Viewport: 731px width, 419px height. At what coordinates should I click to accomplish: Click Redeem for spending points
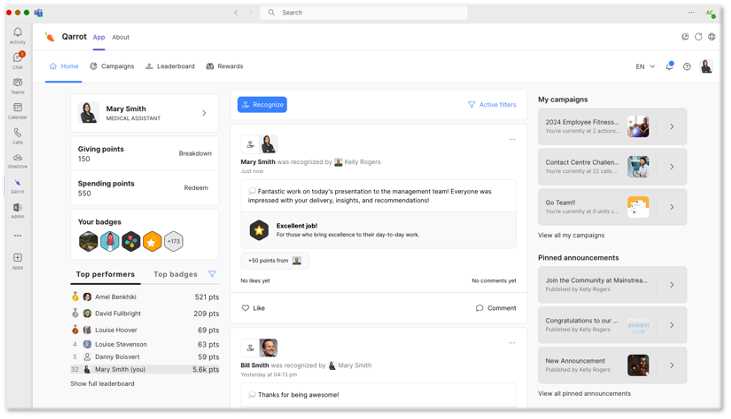[x=196, y=188]
